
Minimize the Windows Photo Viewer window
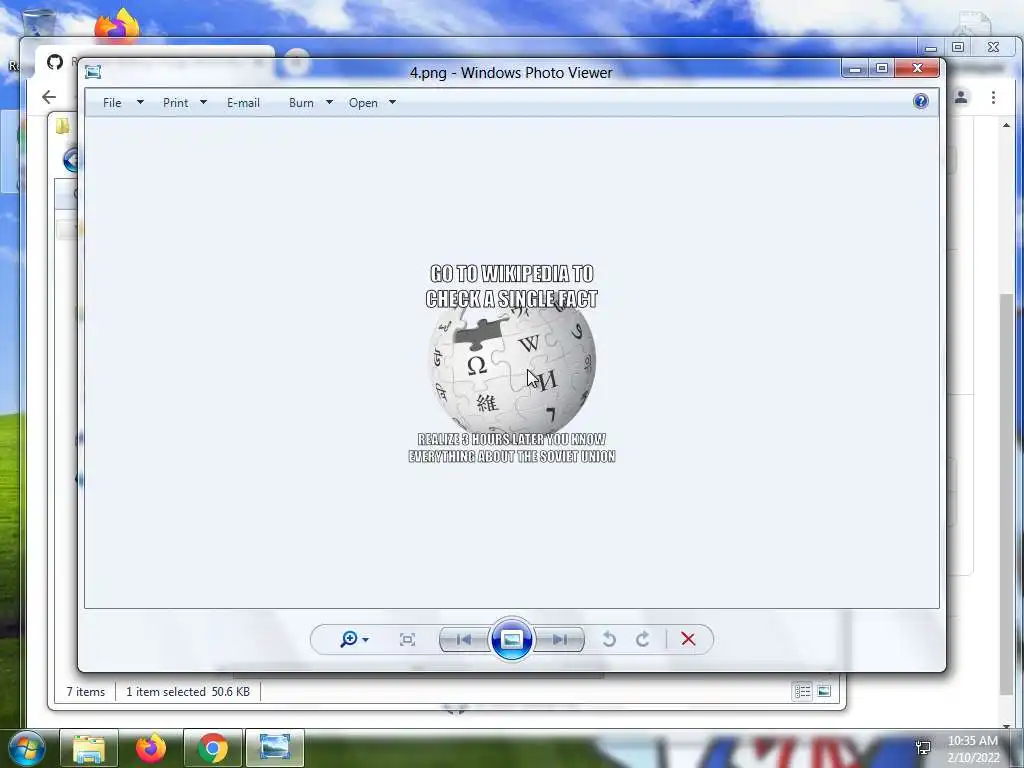[855, 69]
